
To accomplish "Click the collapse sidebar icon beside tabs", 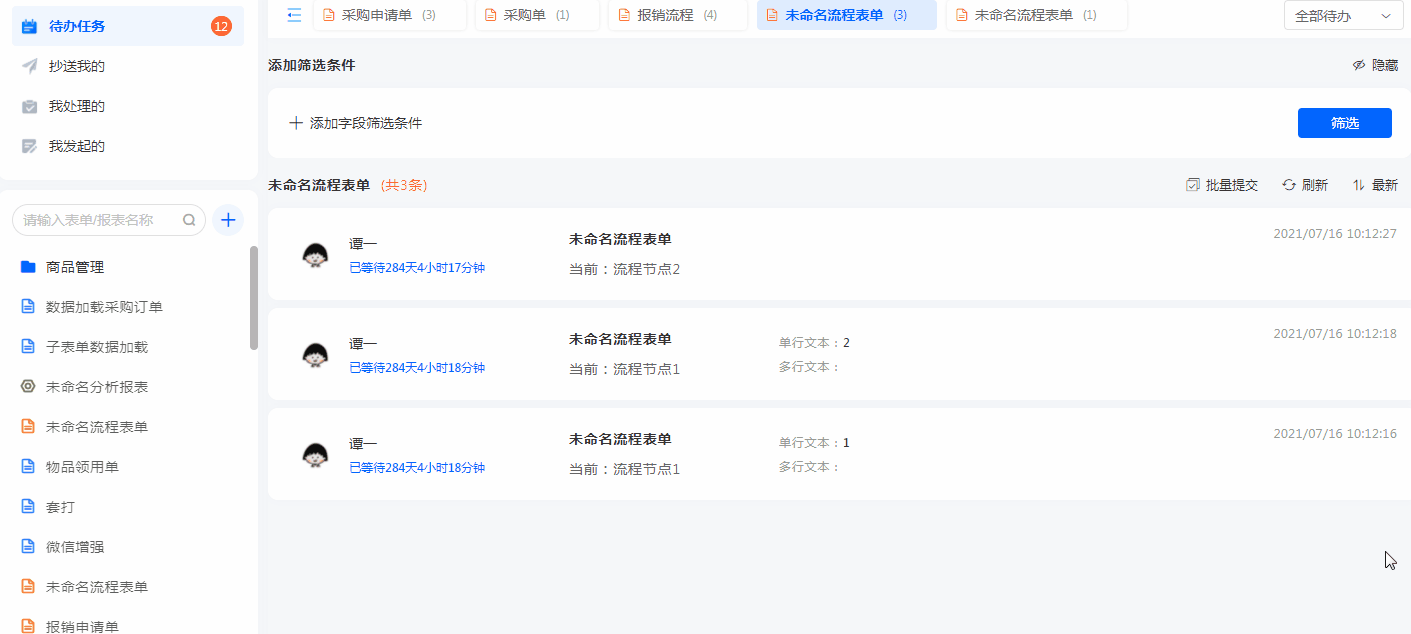I will (x=294, y=15).
